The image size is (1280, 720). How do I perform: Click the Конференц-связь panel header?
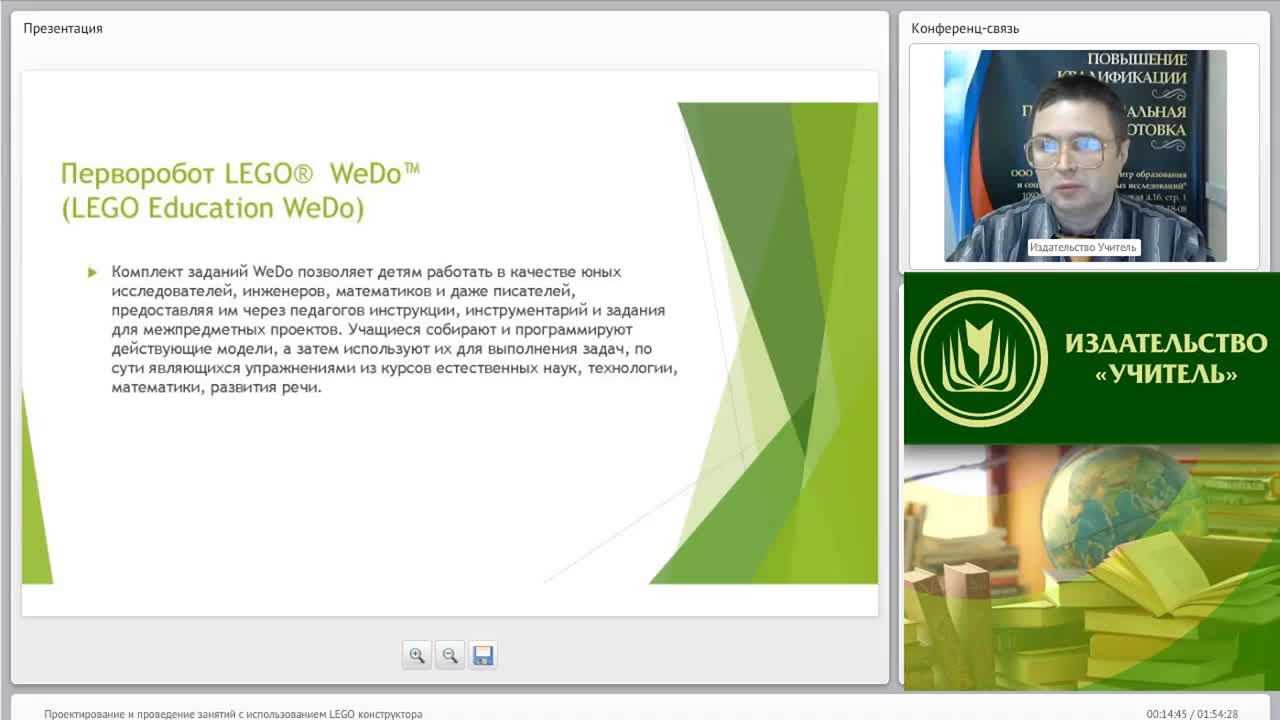pos(965,28)
